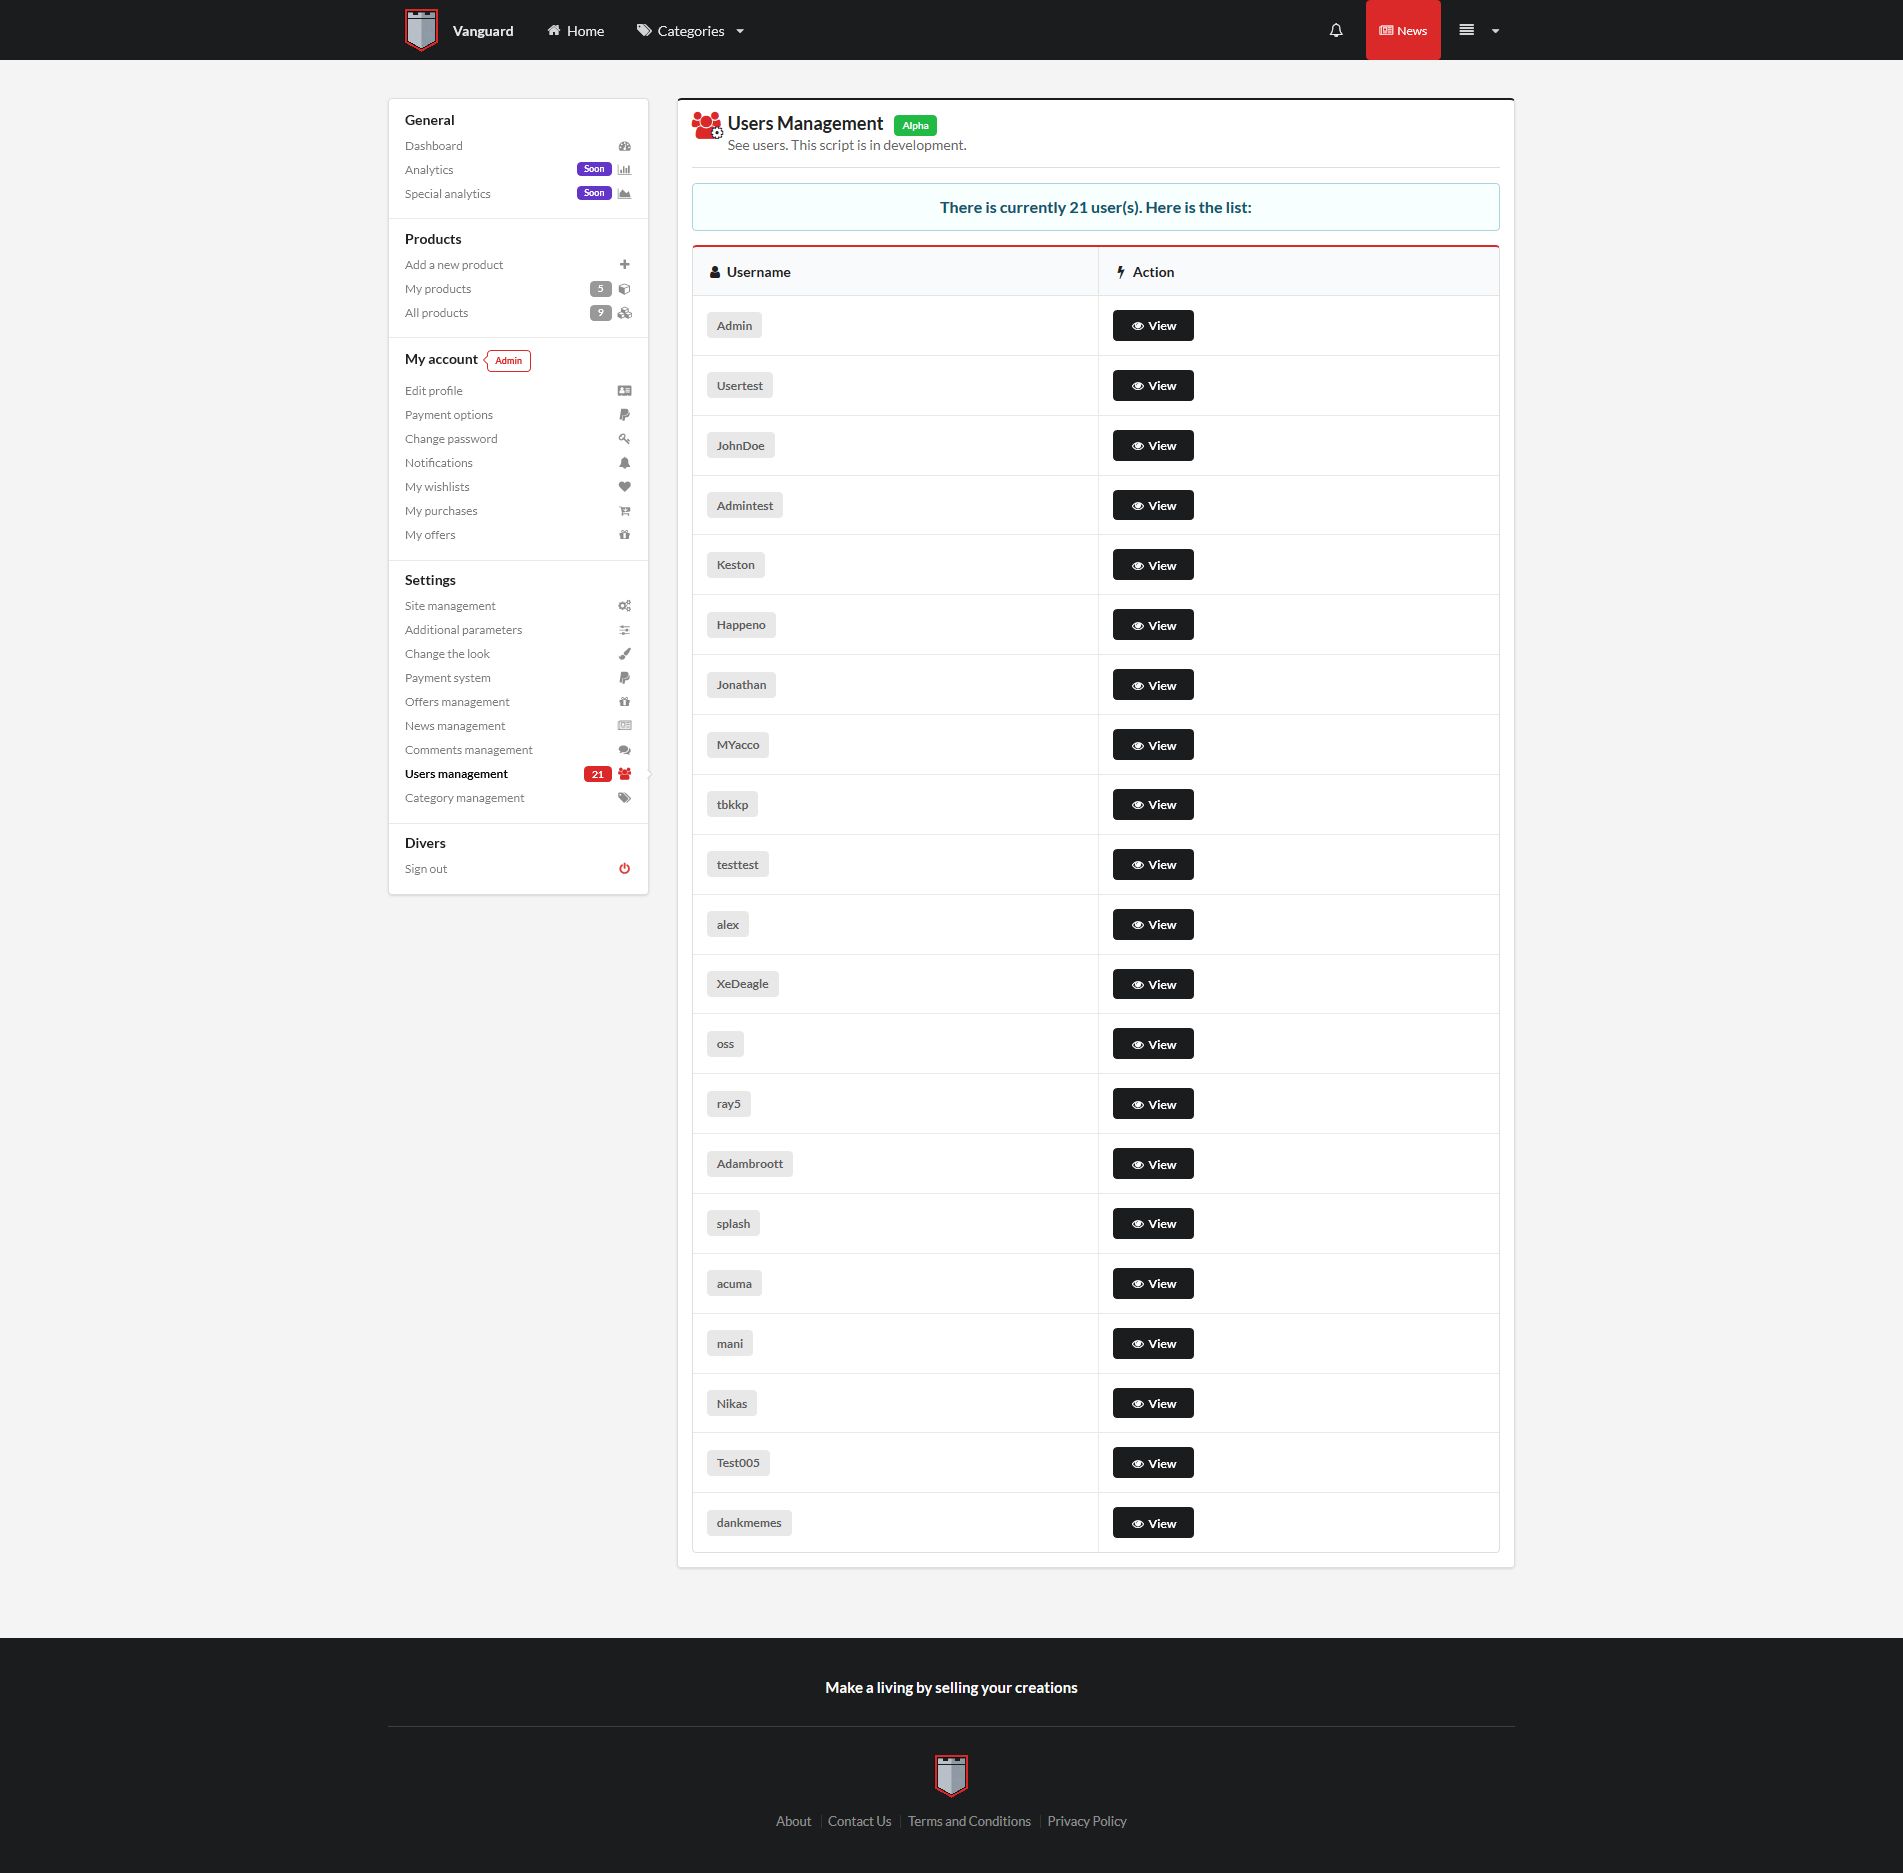View the Admin user
Viewport: 1903px width, 1873px height.
click(1153, 326)
